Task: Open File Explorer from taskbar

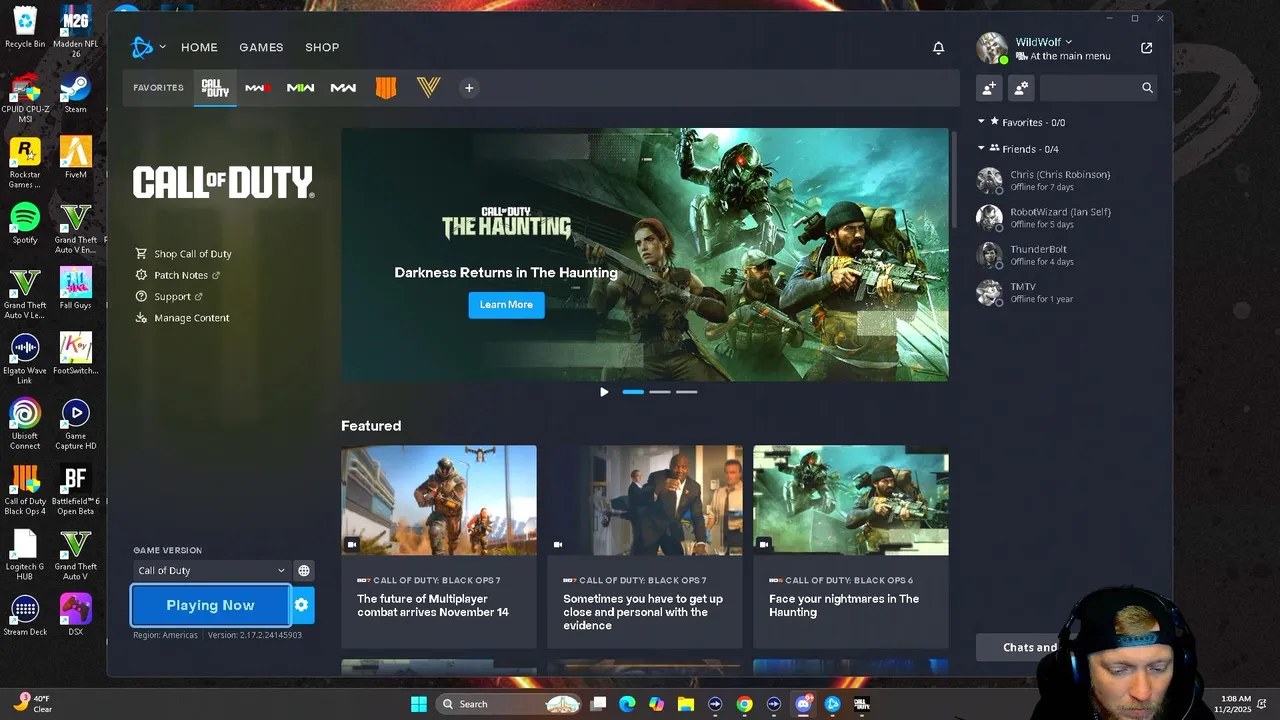Action: tap(686, 704)
